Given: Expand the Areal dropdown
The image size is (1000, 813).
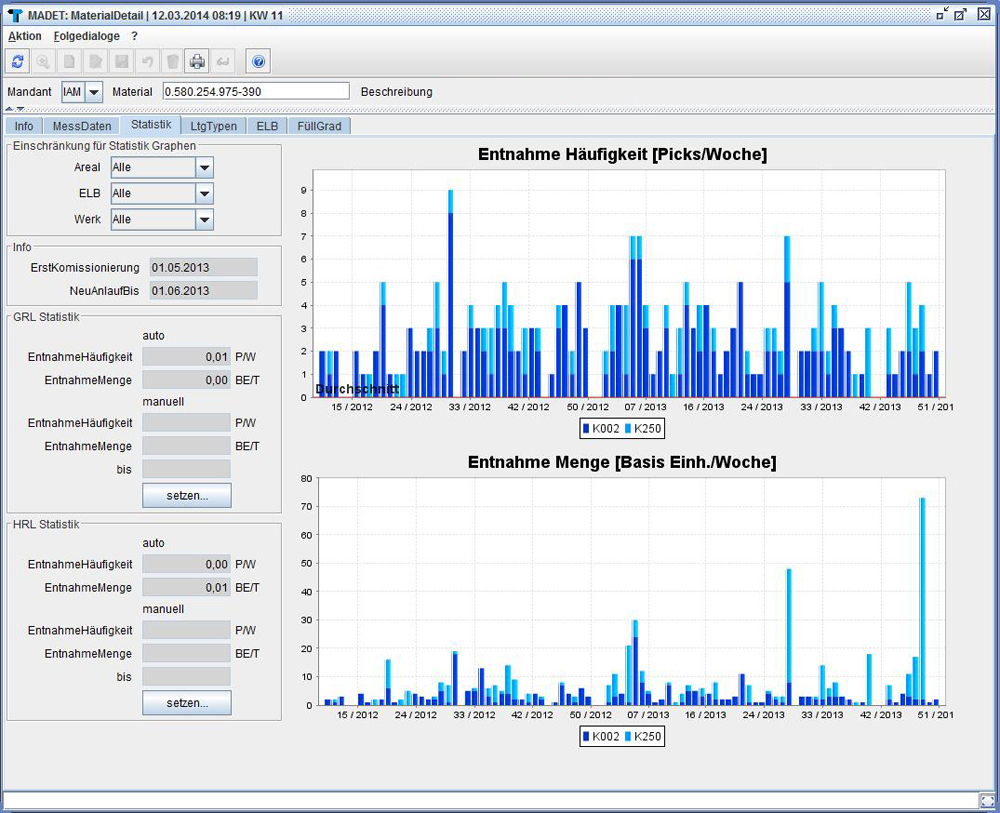Looking at the screenshot, I should (x=204, y=168).
